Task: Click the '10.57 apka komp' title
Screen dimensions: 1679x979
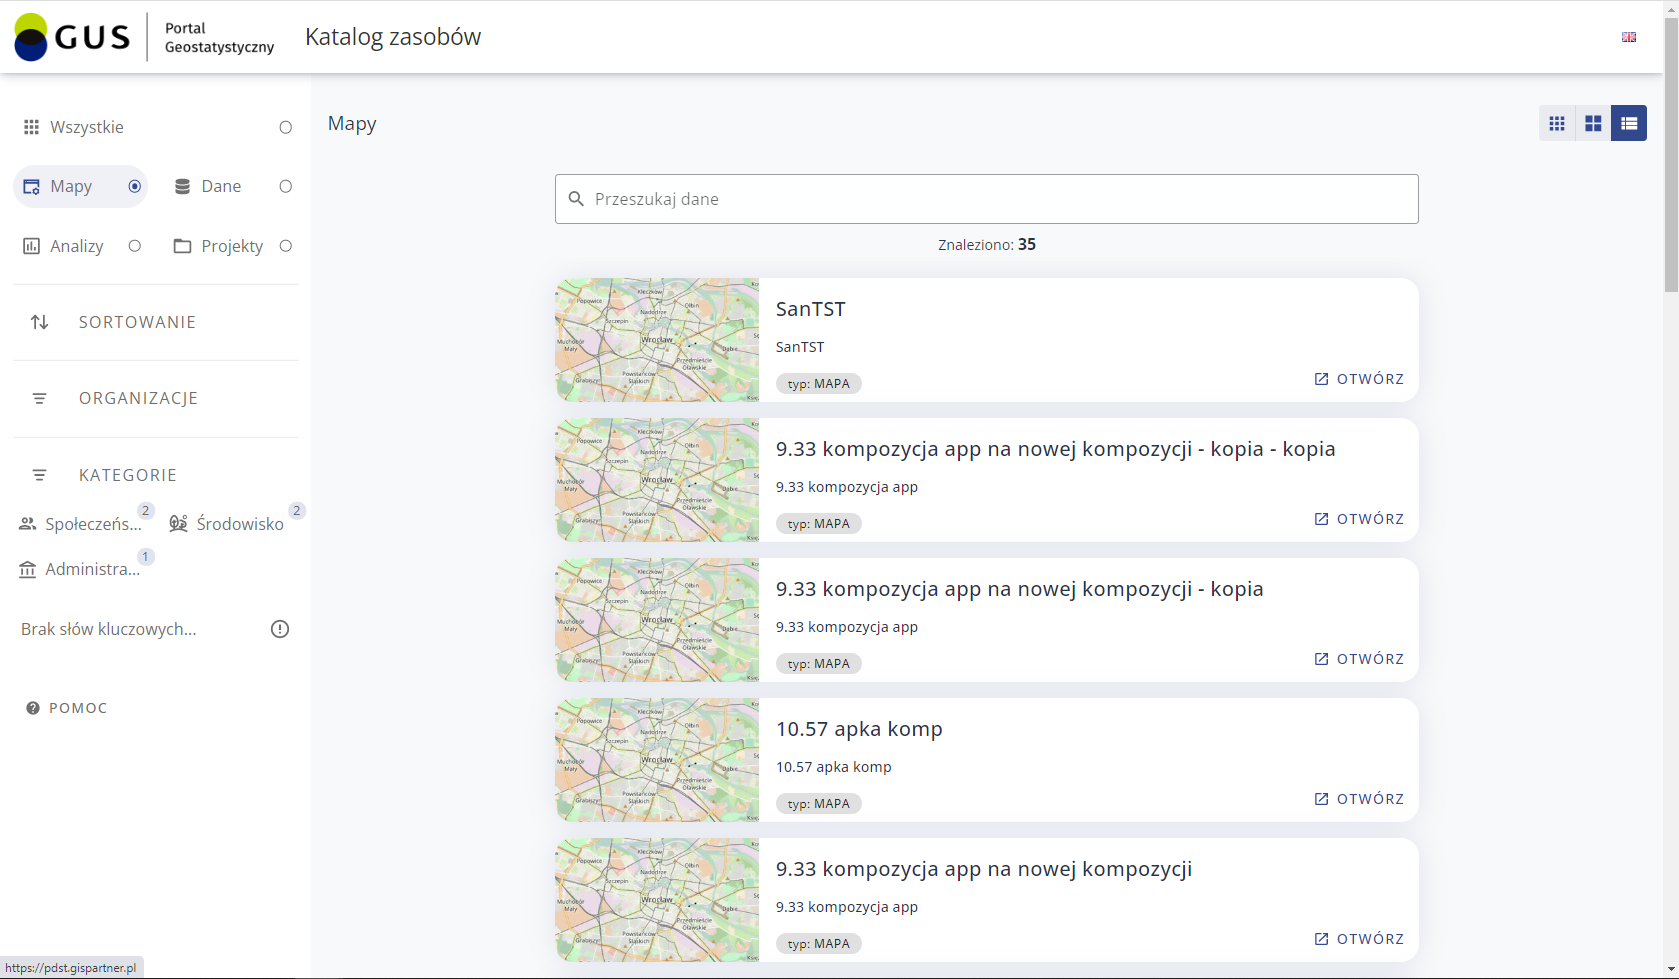Action: 859,729
